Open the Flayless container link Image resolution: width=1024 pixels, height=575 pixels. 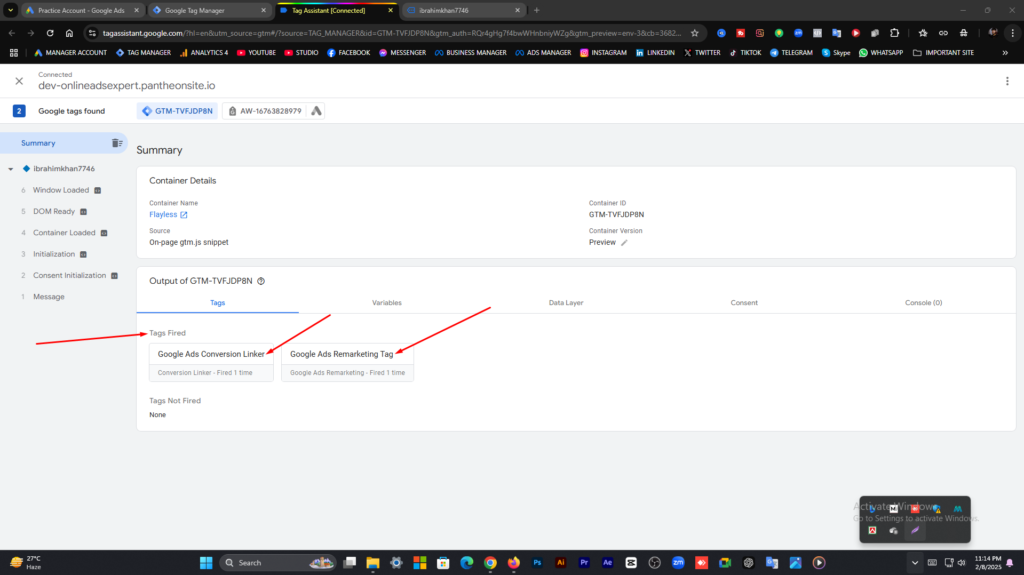click(168, 214)
